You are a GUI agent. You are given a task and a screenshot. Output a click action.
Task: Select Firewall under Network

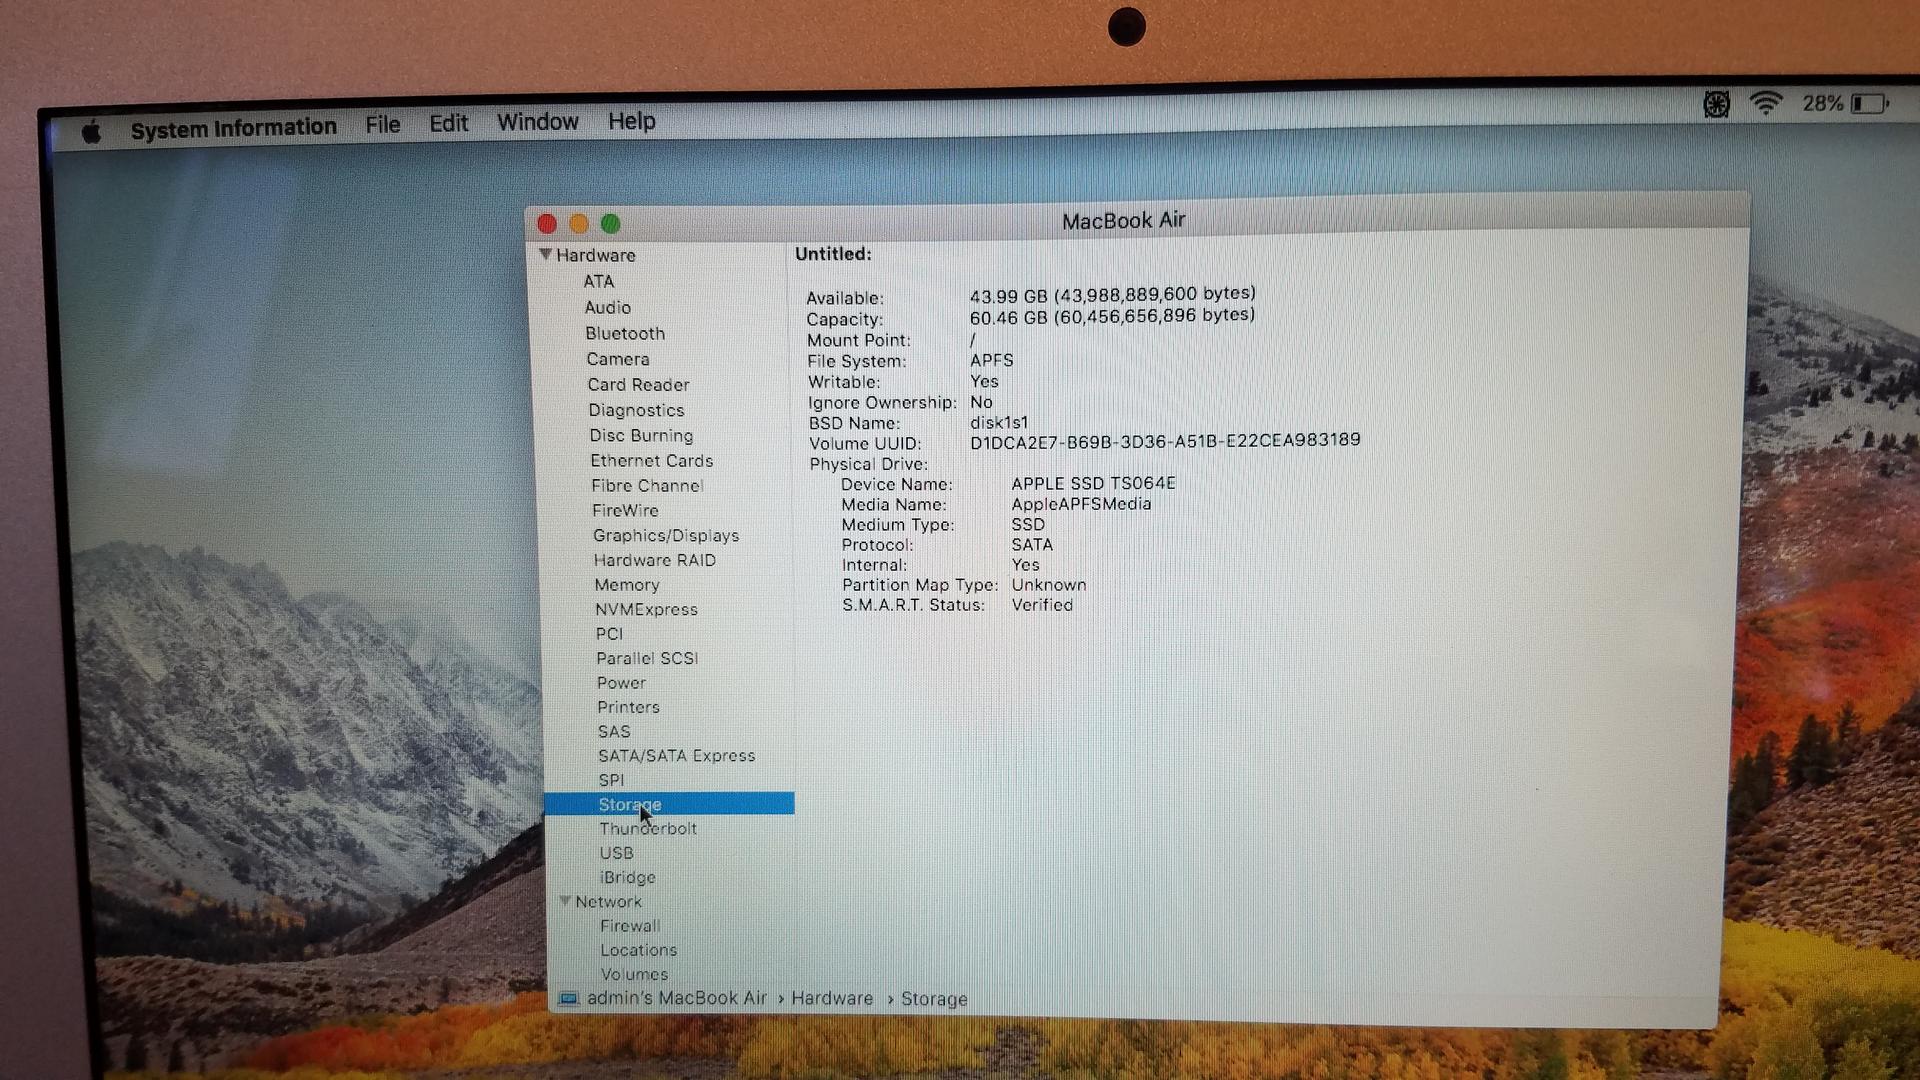point(630,926)
